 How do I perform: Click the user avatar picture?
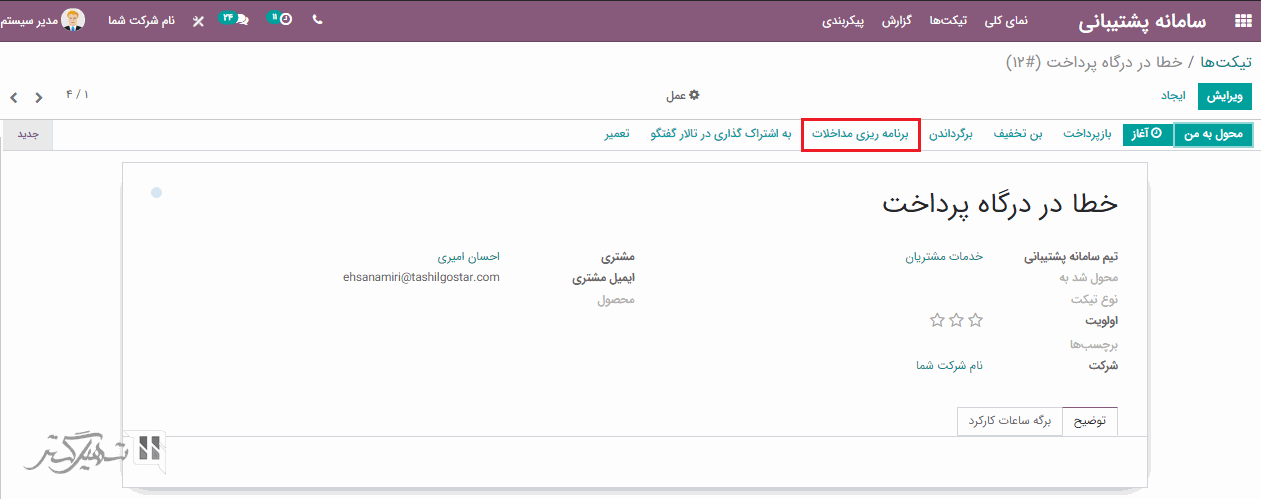tap(73, 20)
